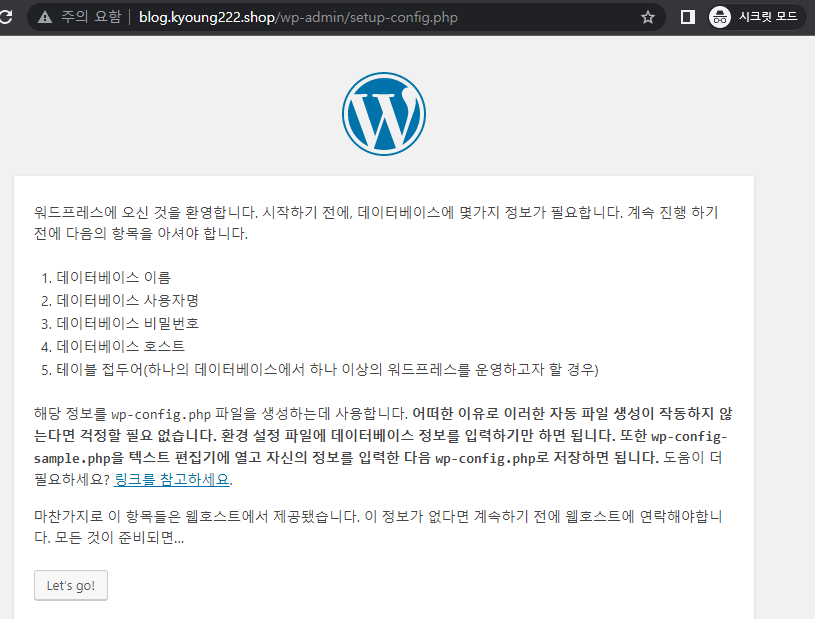The height and width of the screenshot is (619, 815).
Task: Click the incognito mode profile icon
Action: (x=720, y=17)
